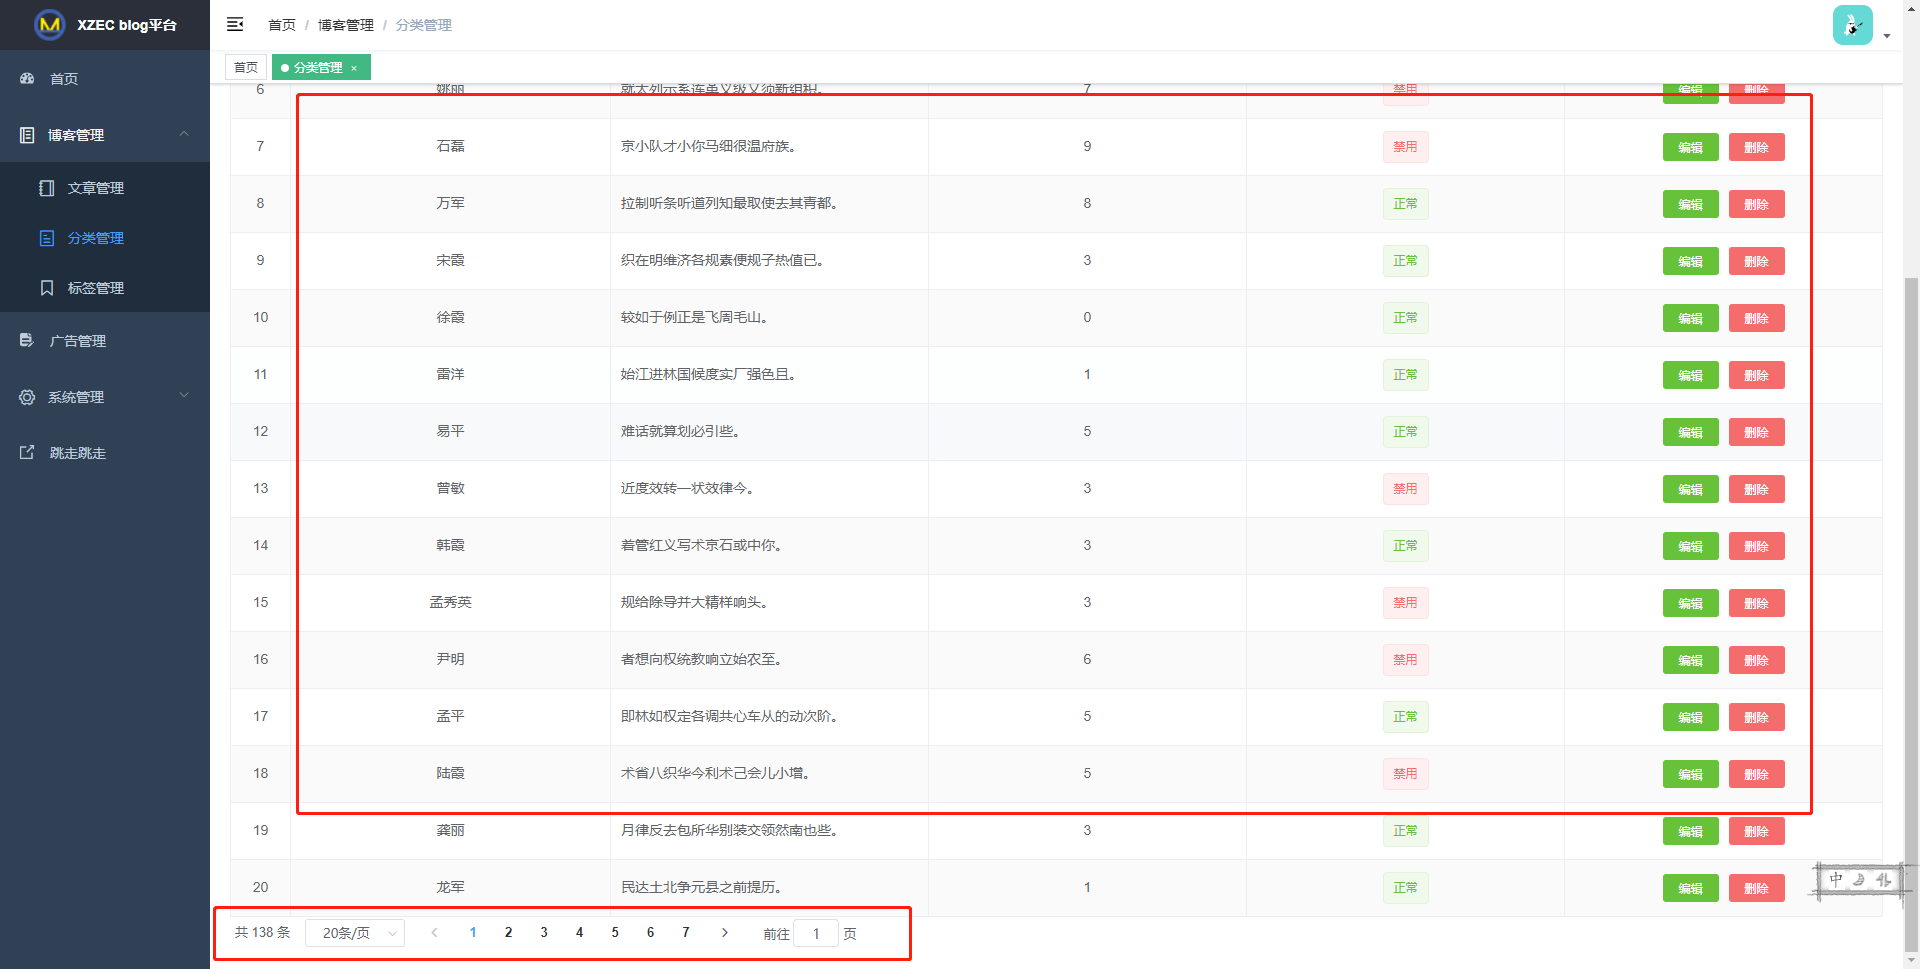Click 删除 on the 龙军 row

(x=1756, y=887)
